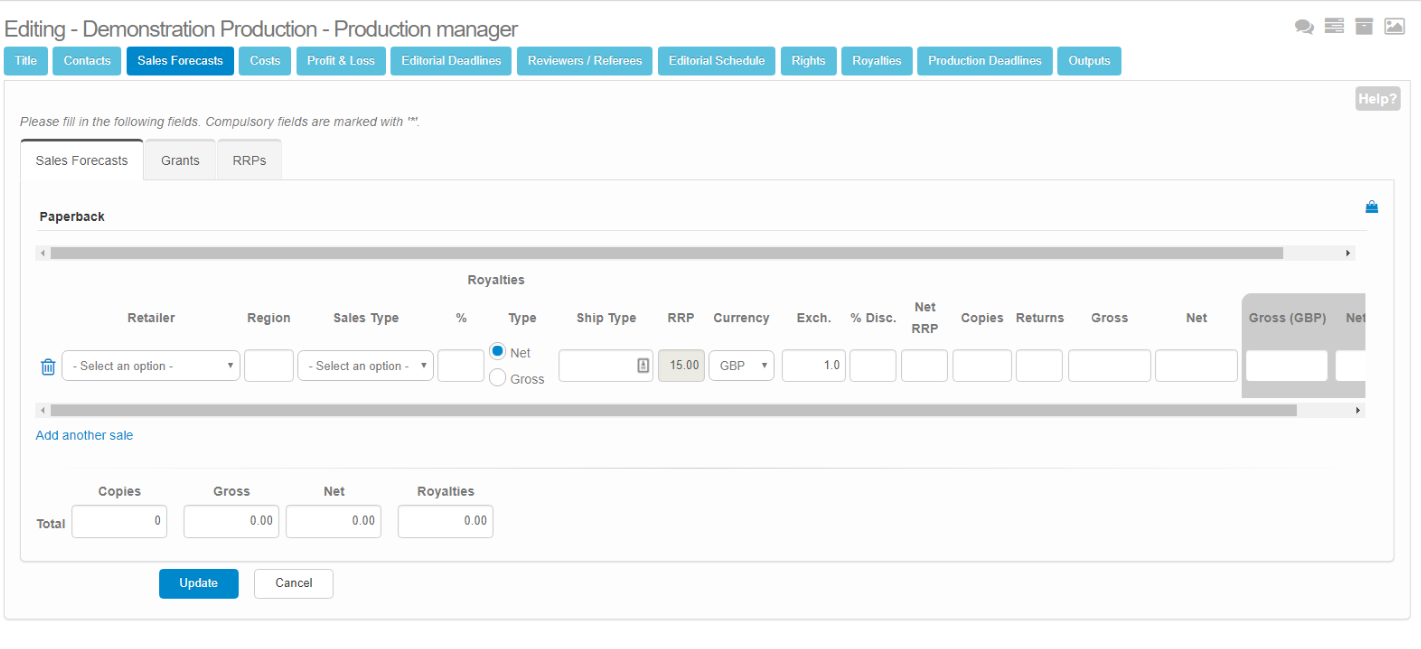The height and width of the screenshot is (649, 1421).
Task: Open the Profit & Loss tab
Action: pos(341,61)
